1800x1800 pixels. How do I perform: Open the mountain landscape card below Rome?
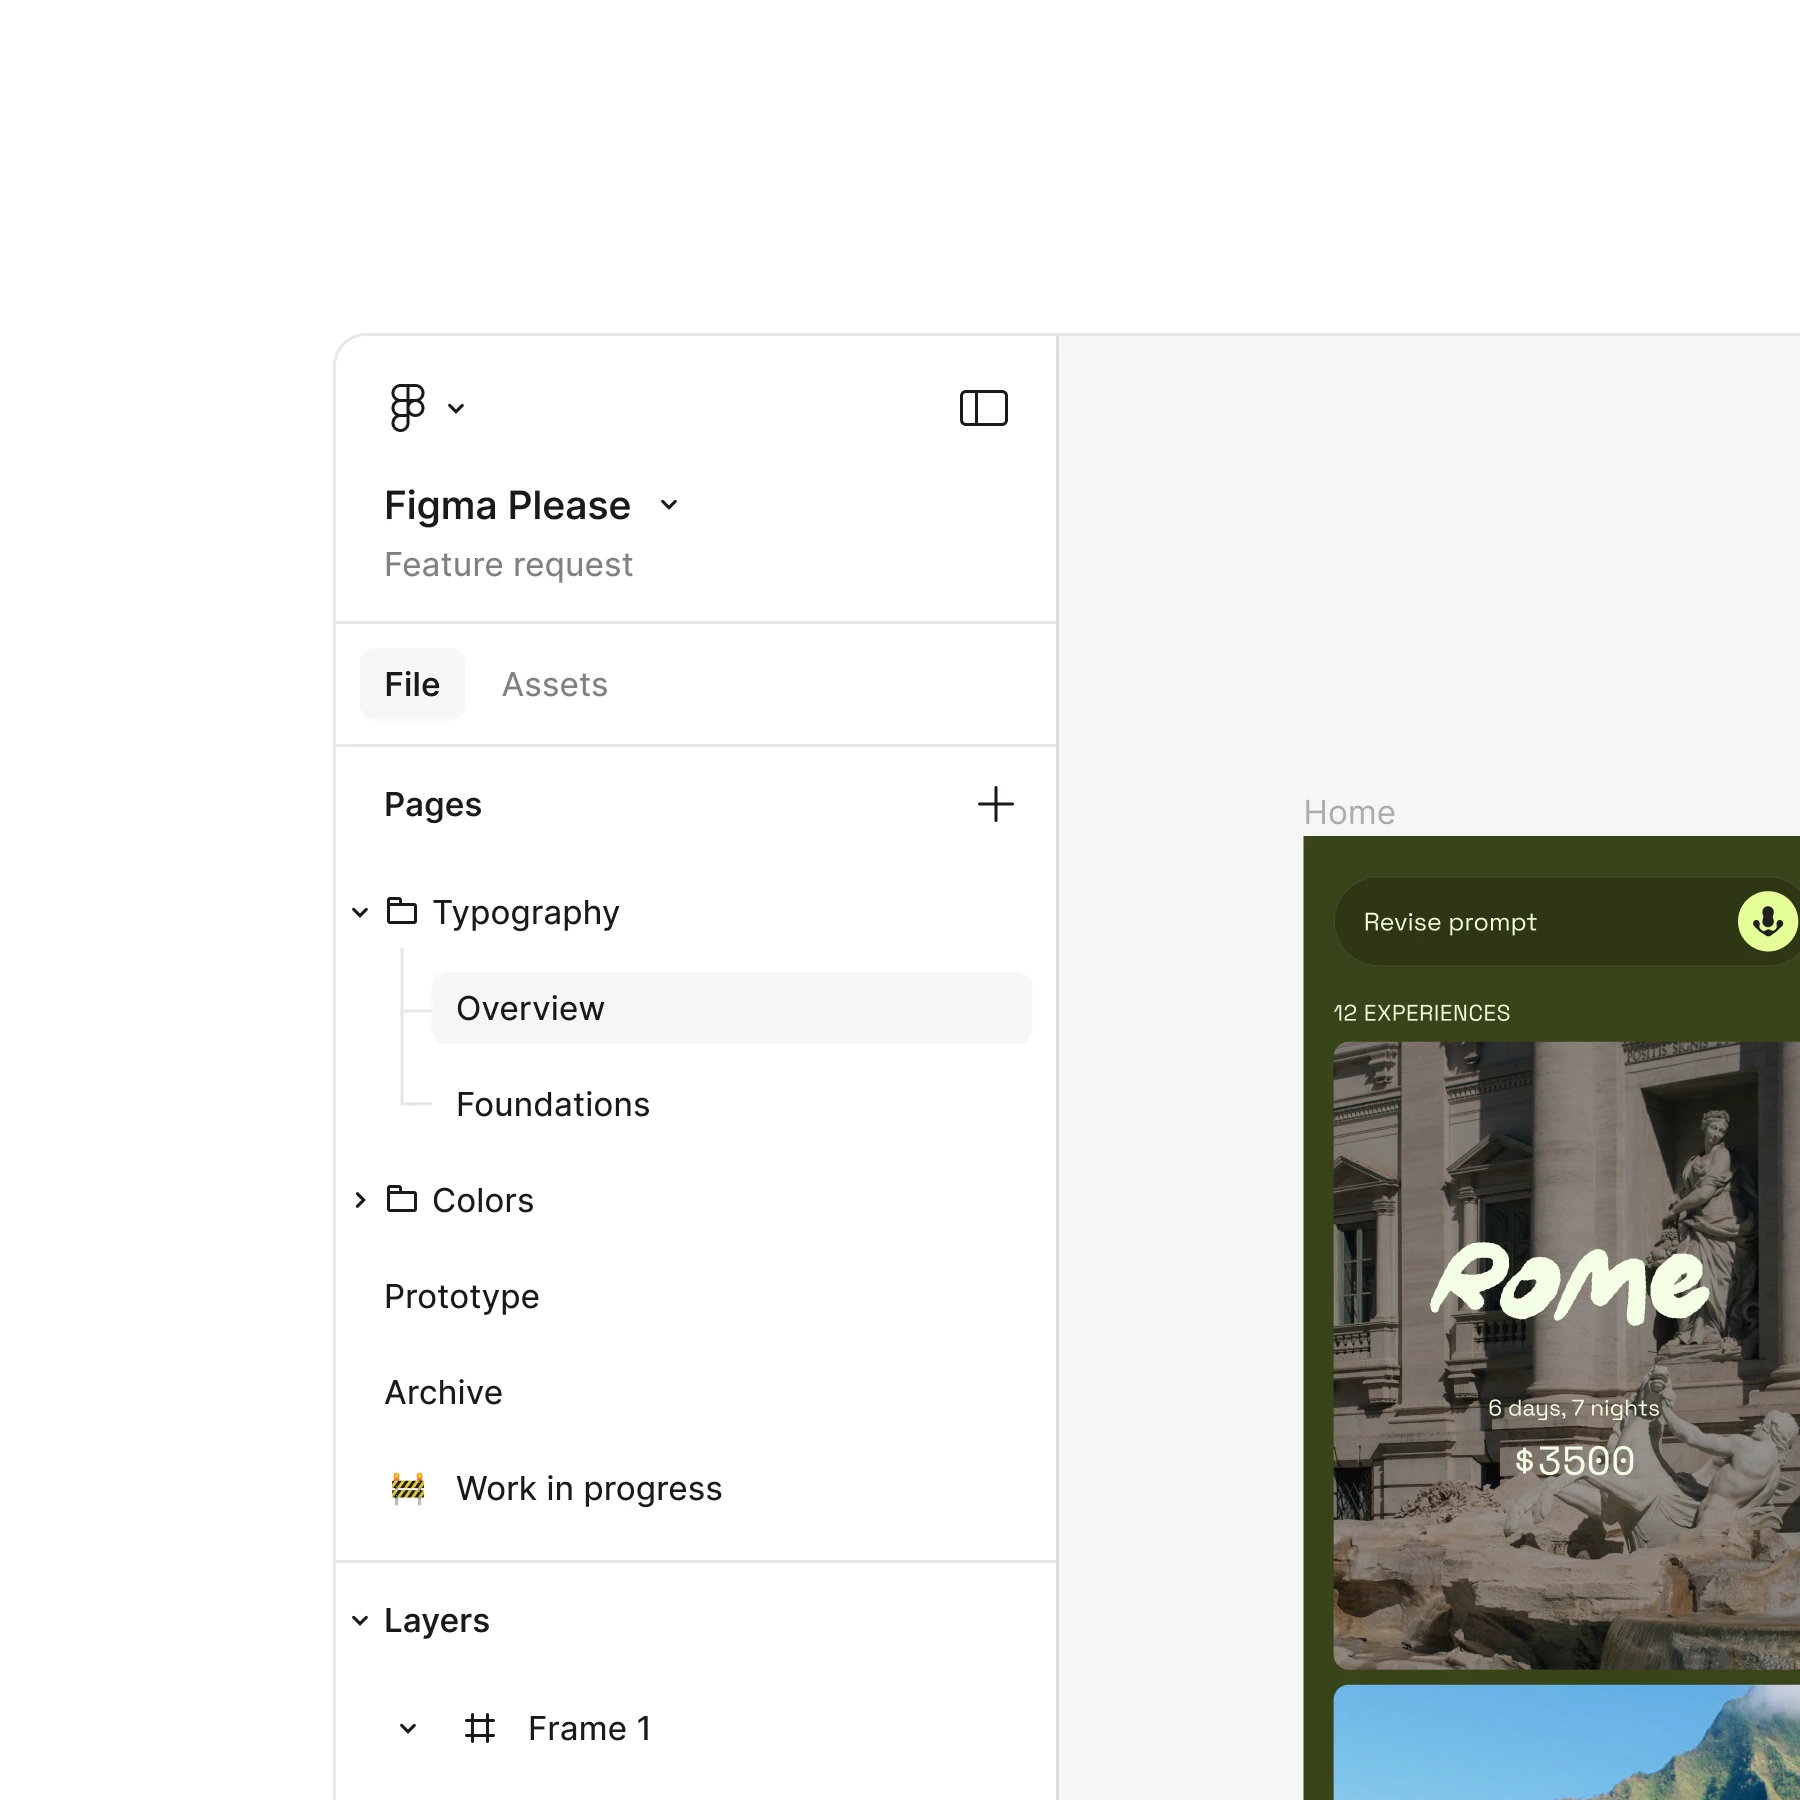1566,1742
